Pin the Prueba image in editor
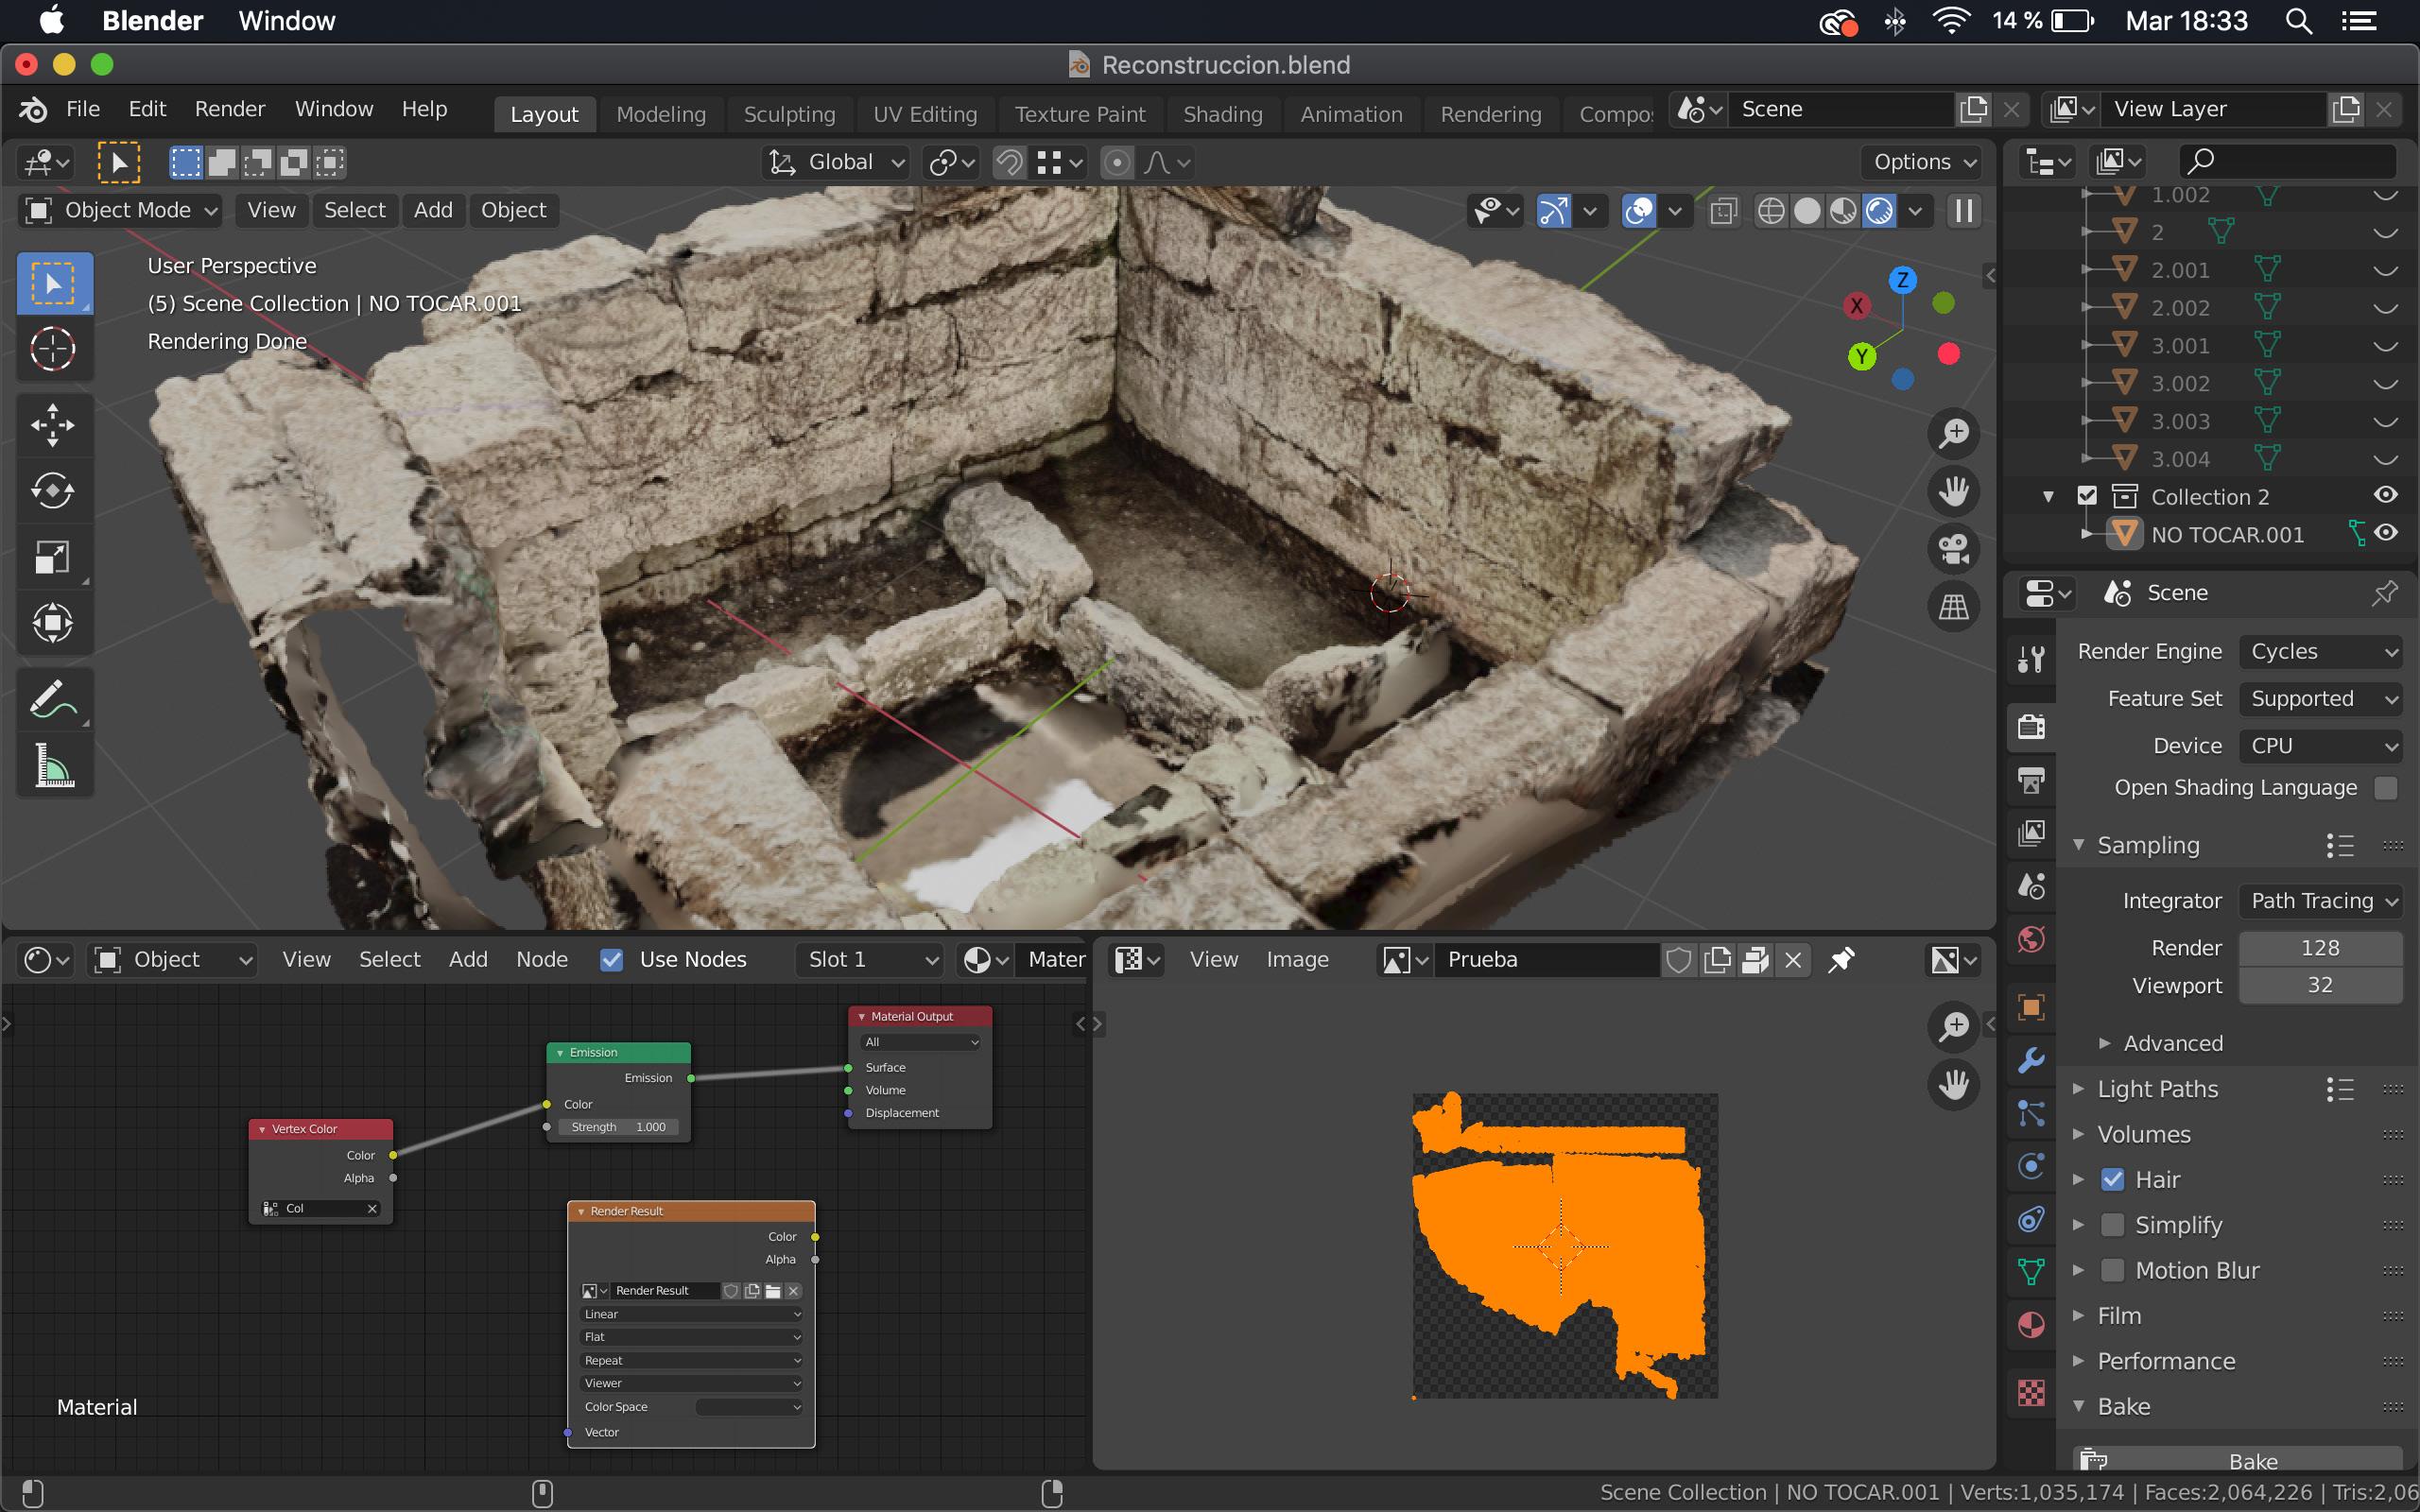This screenshot has height=1512, width=2420. [x=1841, y=960]
